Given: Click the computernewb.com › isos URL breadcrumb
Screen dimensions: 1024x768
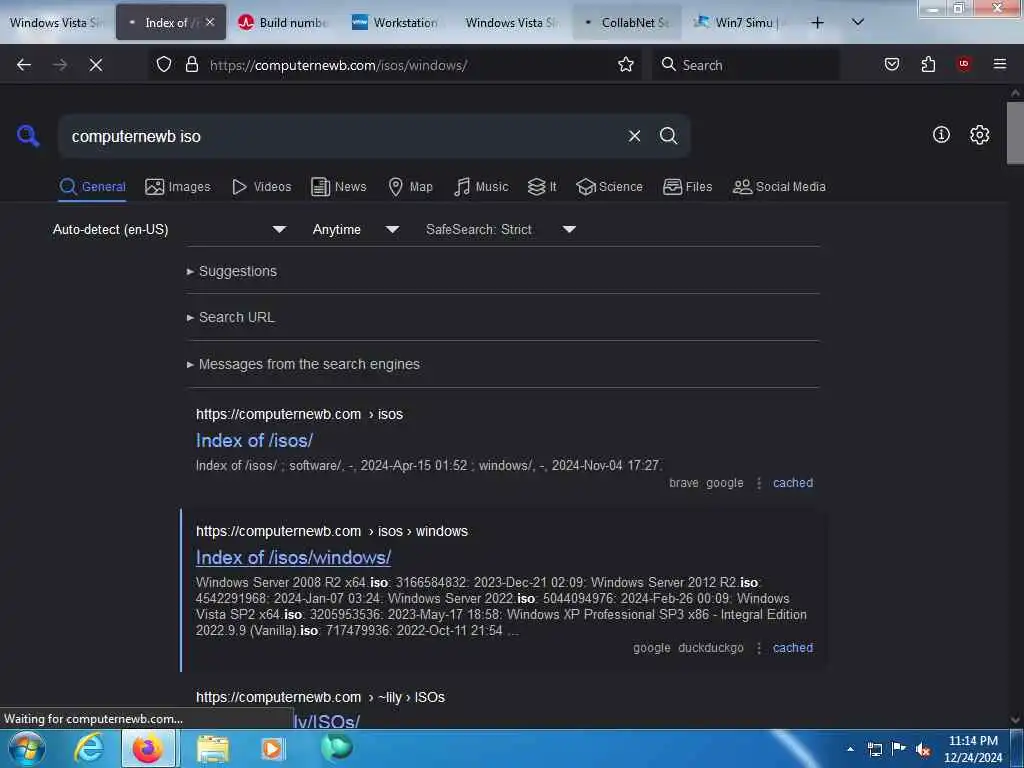Looking at the screenshot, I should (x=299, y=414).
